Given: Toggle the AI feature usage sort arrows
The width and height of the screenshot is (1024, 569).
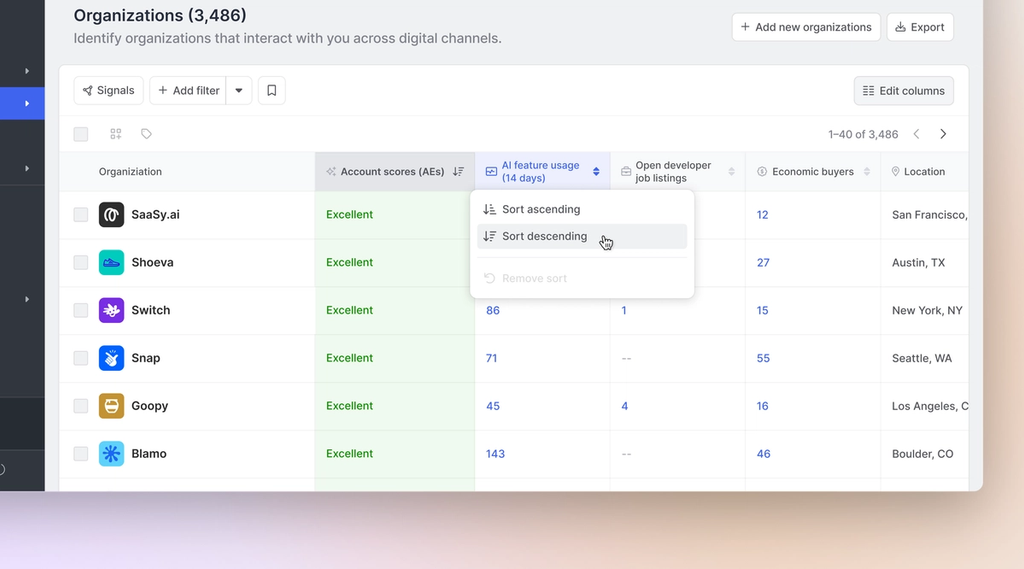Looking at the screenshot, I should coord(596,171).
